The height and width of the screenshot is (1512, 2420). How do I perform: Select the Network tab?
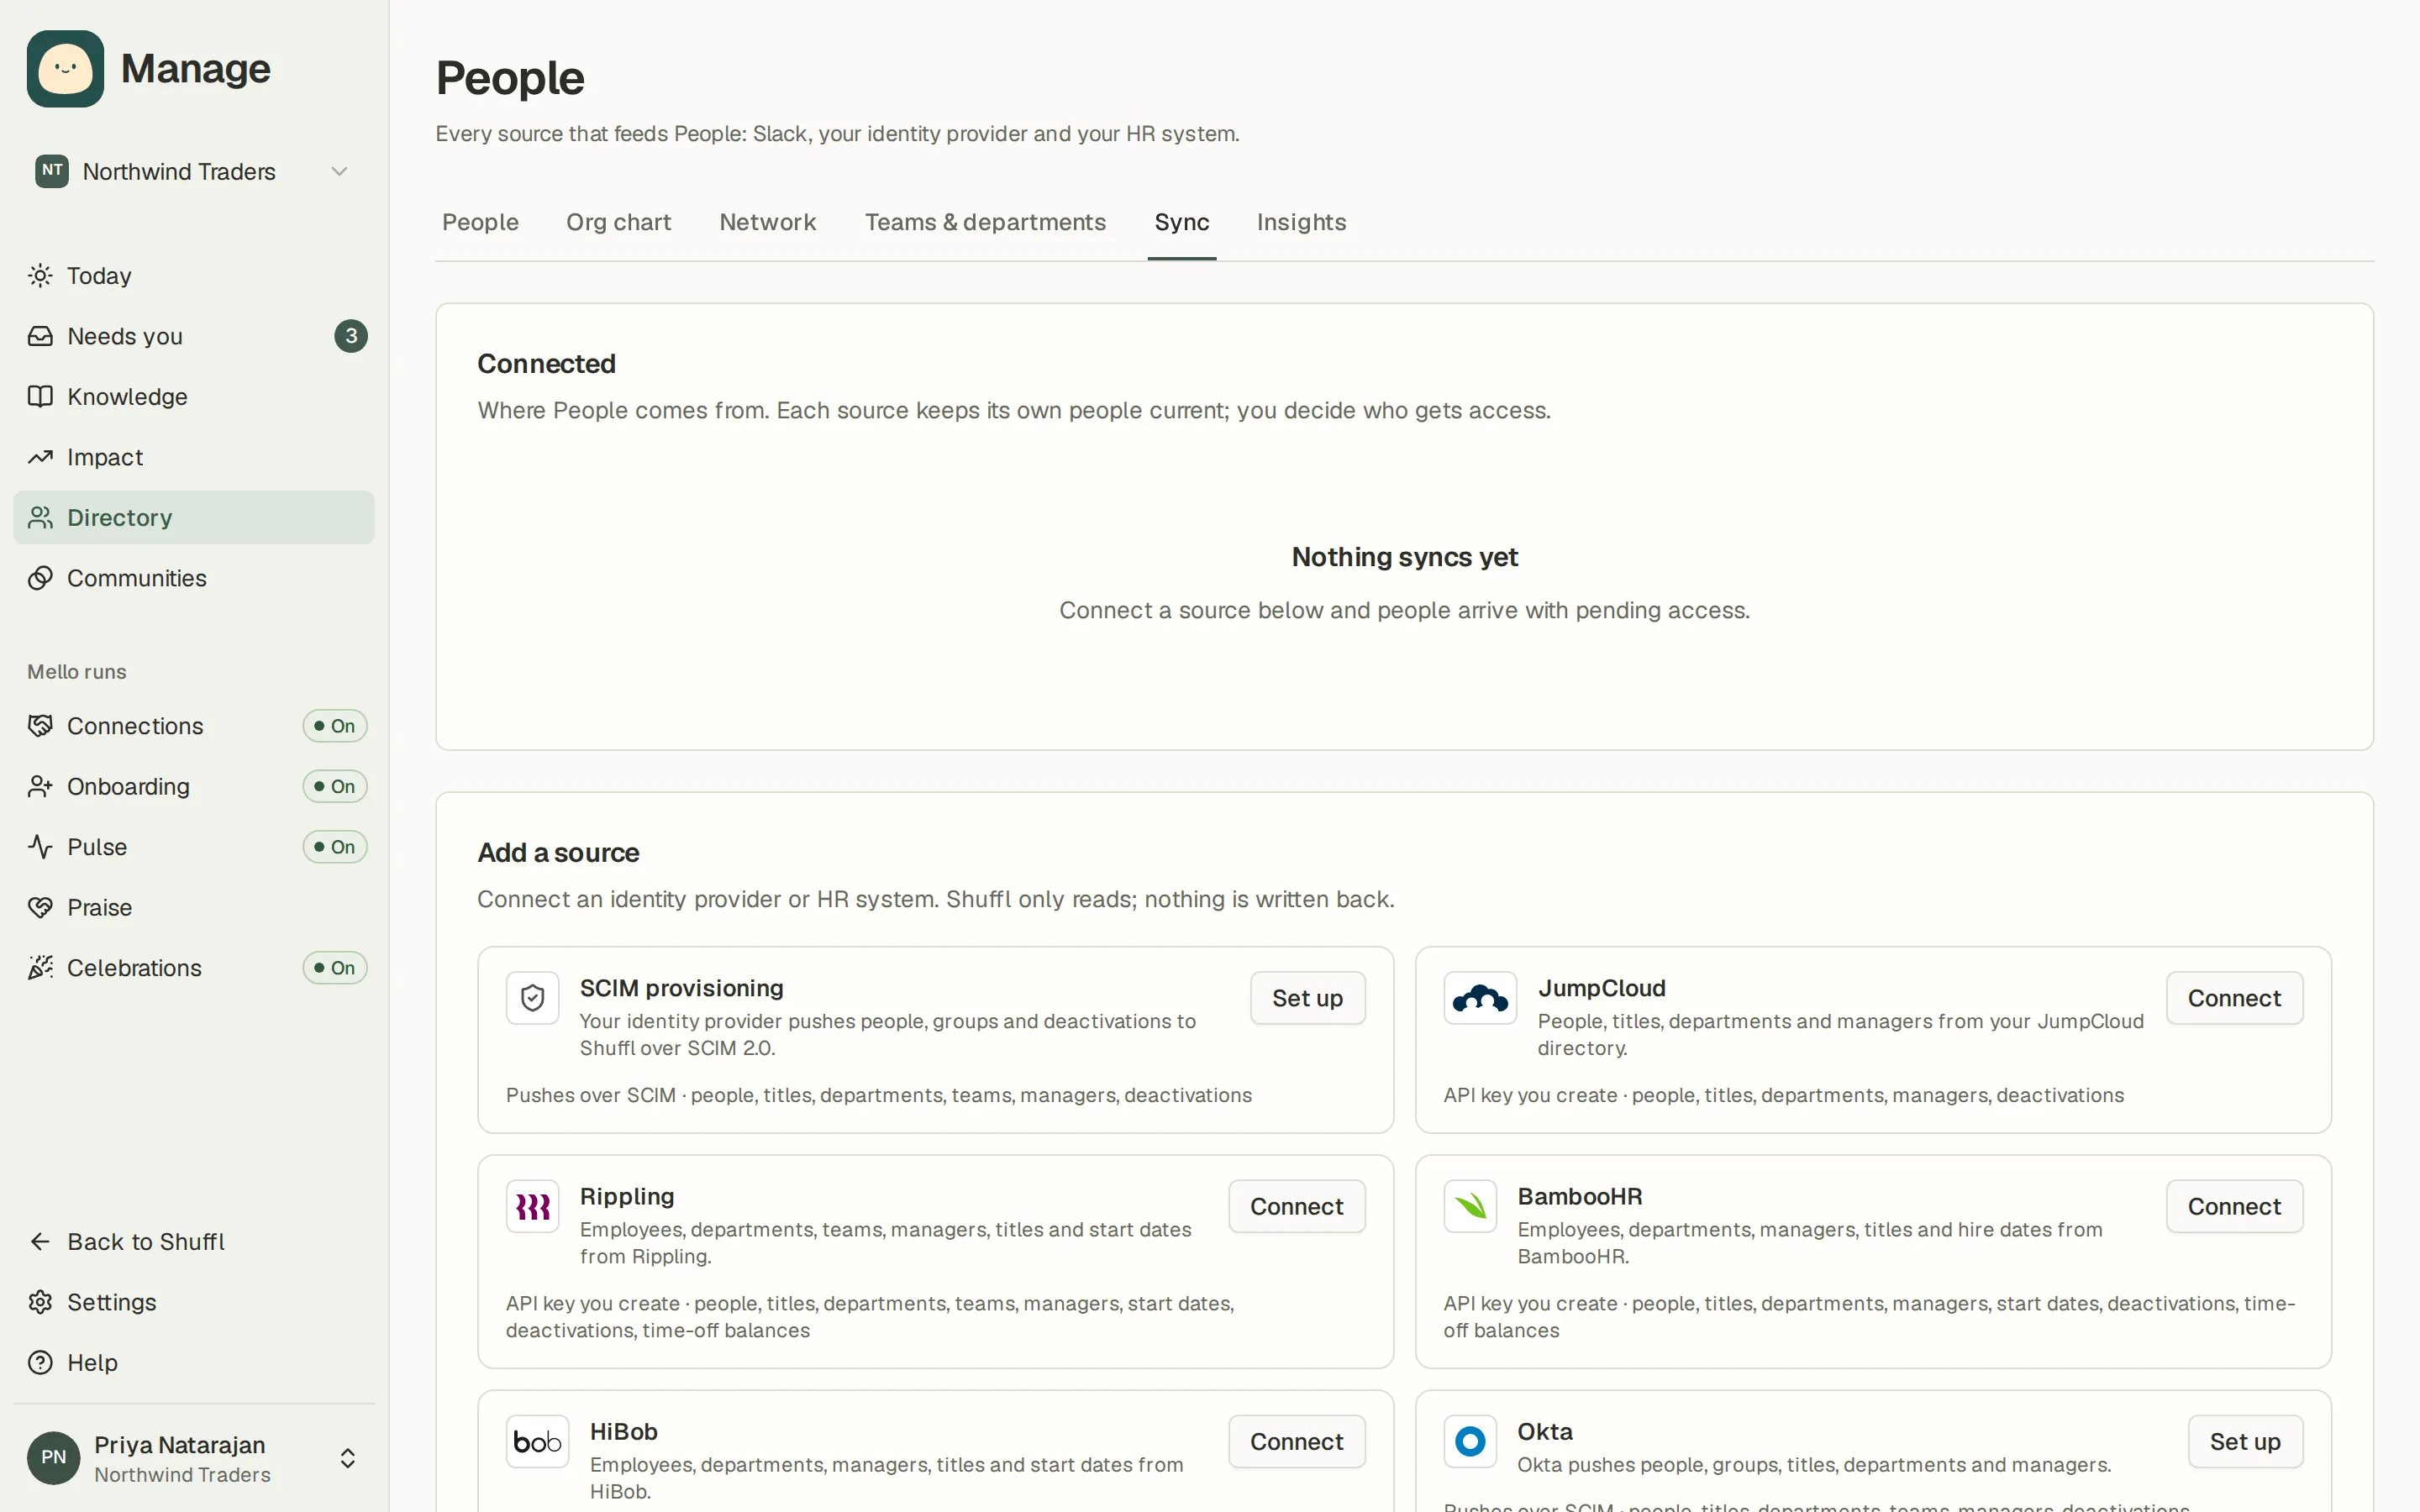[768, 222]
